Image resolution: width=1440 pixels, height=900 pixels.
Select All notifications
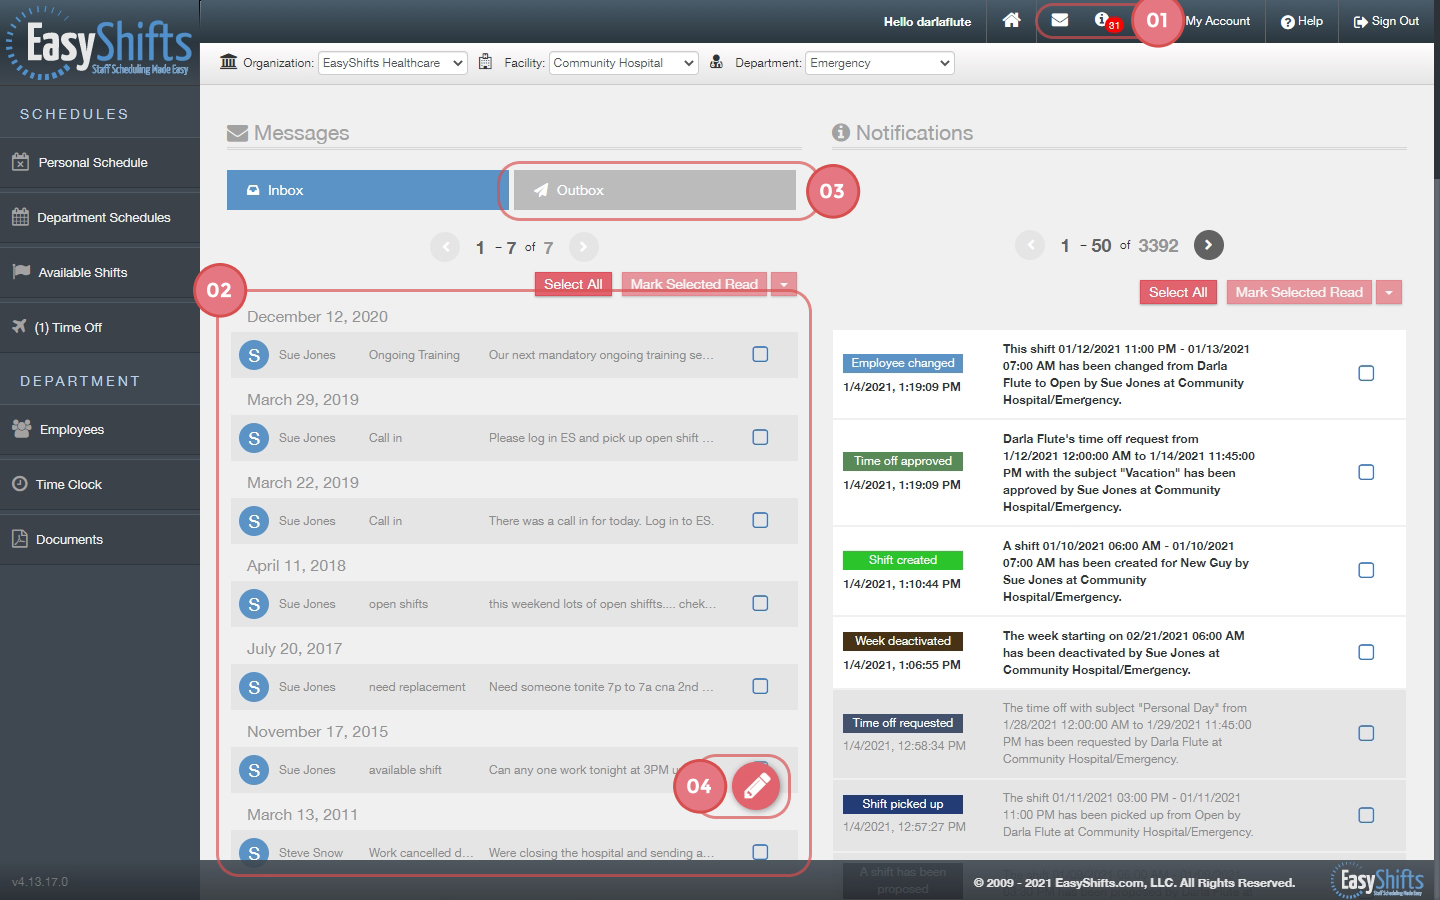1178,292
